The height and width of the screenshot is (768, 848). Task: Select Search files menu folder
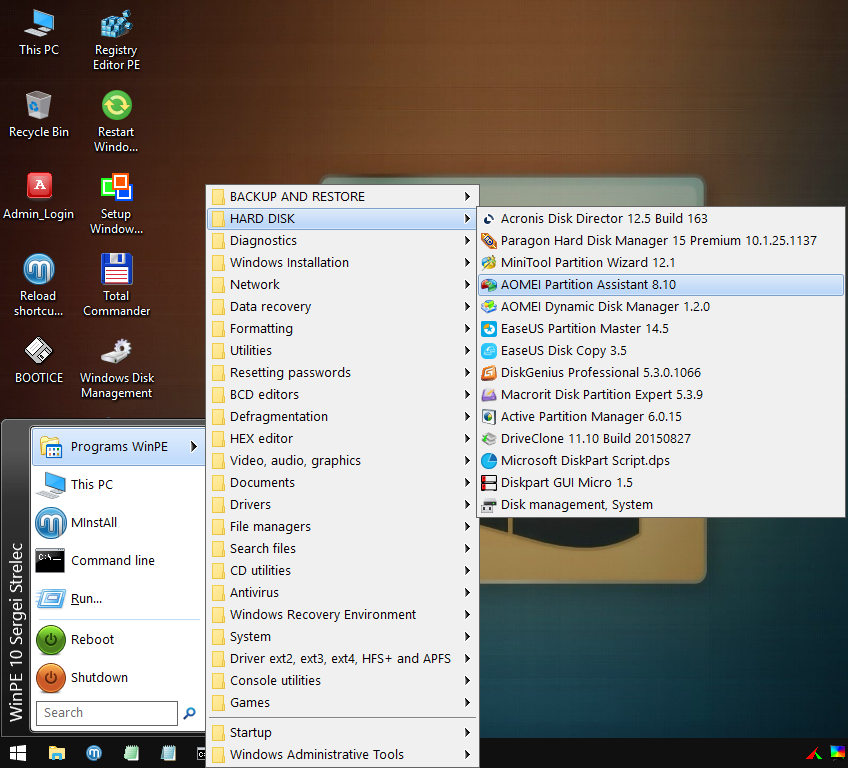(342, 548)
